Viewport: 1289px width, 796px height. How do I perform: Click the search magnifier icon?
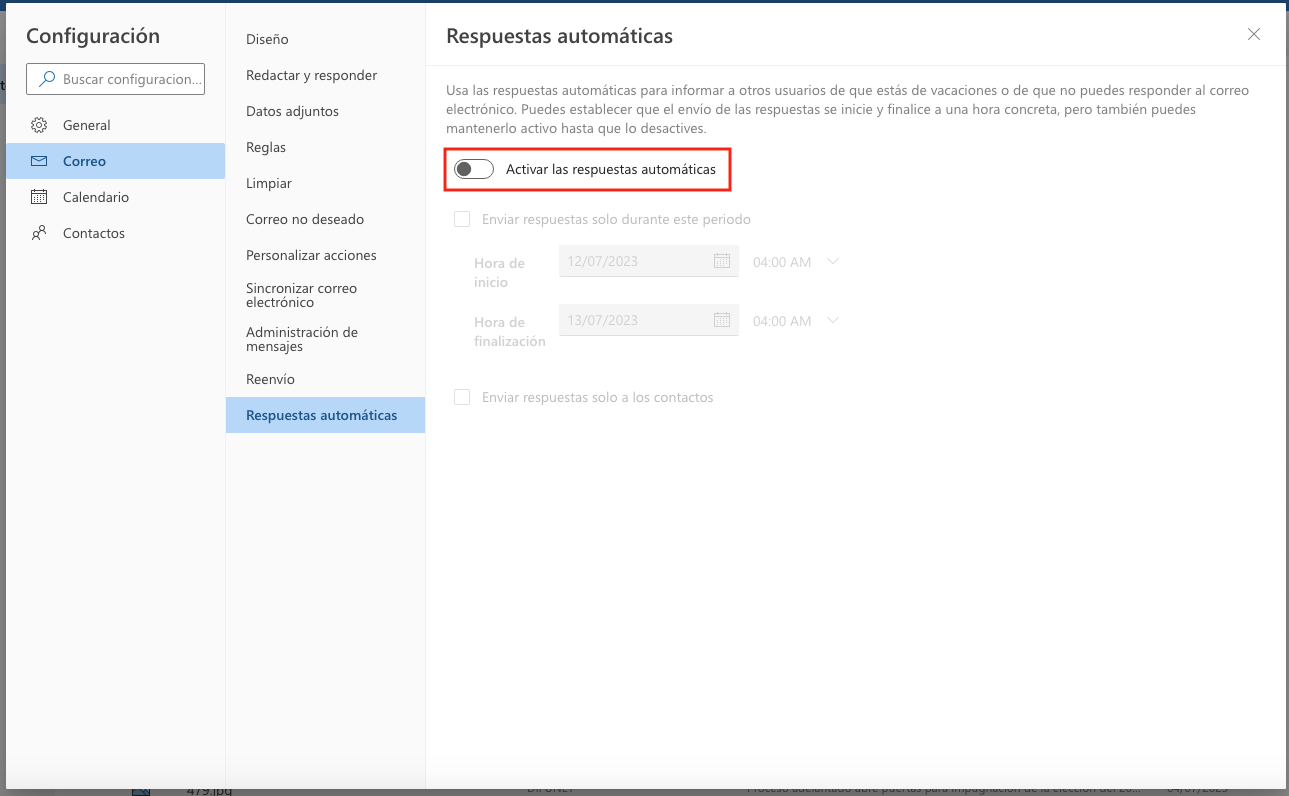pos(49,78)
